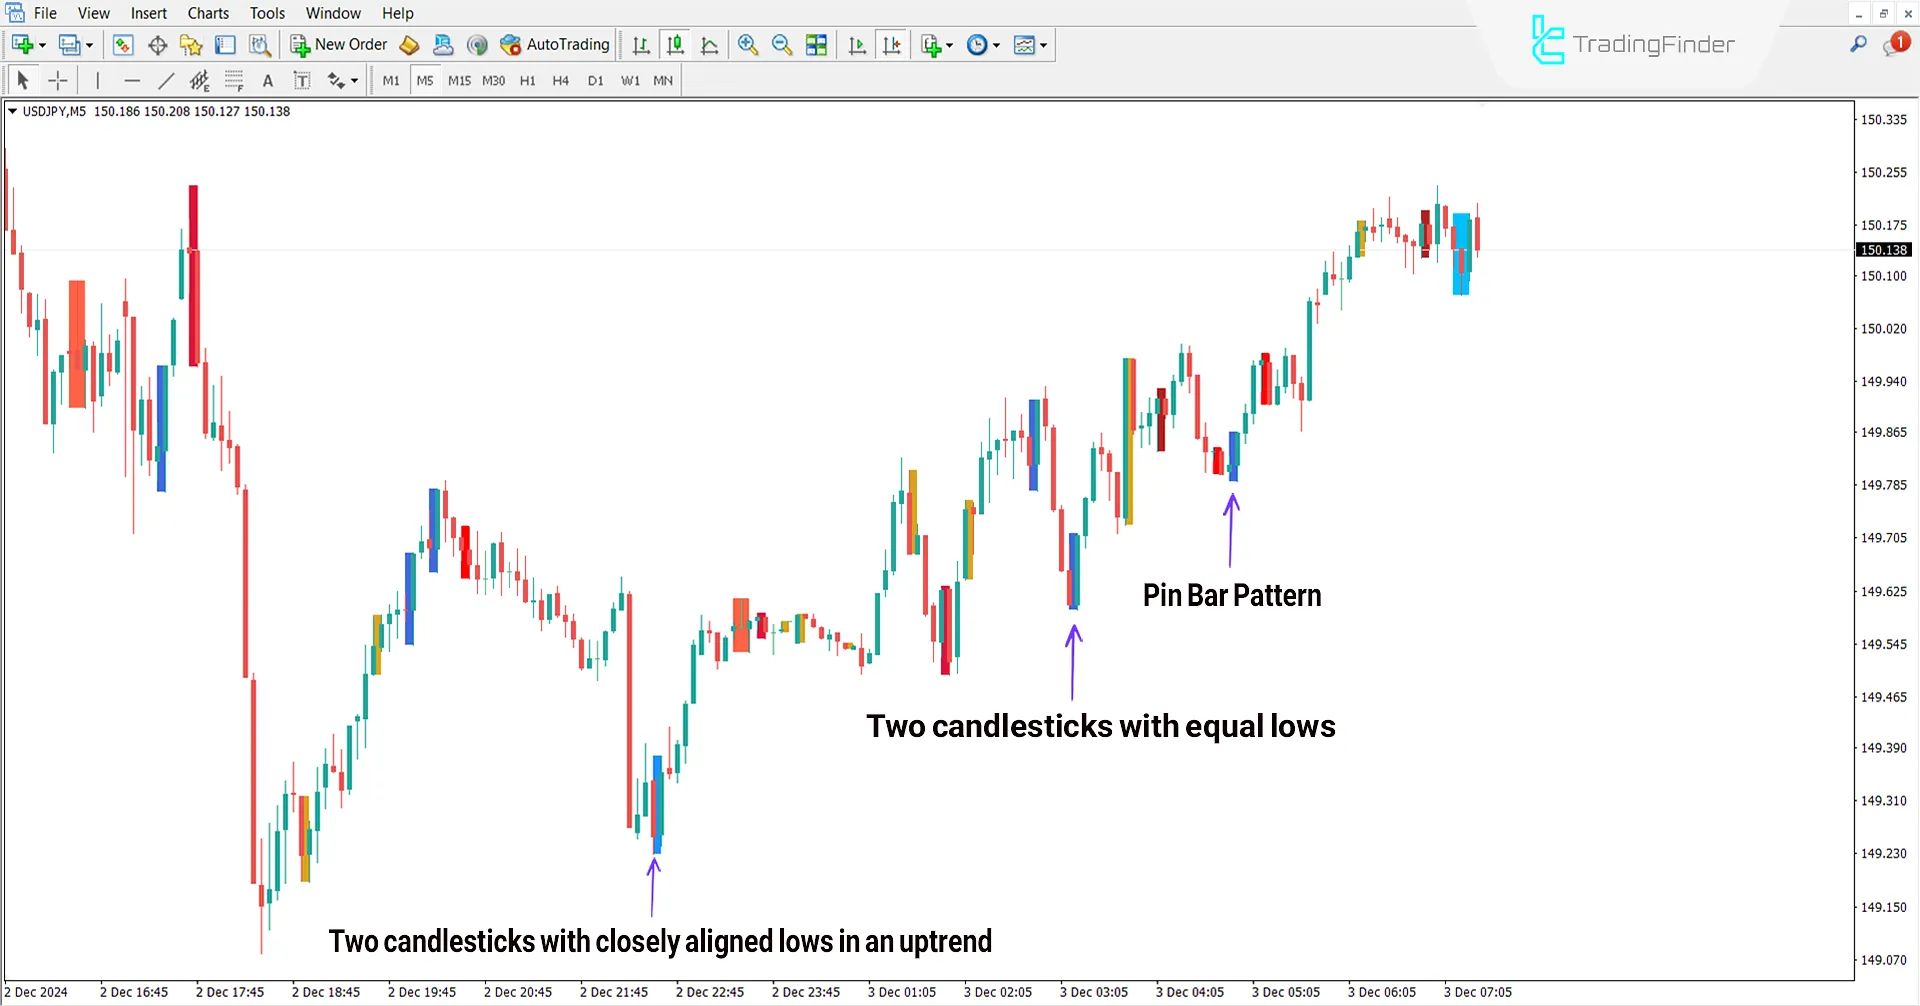This screenshot has width=1920, height=1006.
Task: Toggle AutoTrading on
Action: point(555,45)
